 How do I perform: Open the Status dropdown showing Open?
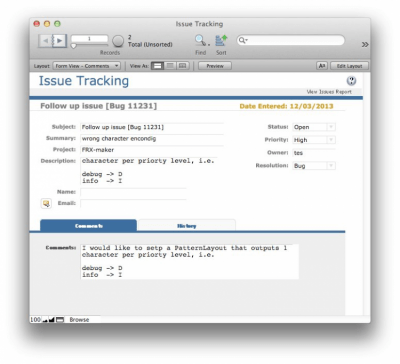click(x=314, y=127)
